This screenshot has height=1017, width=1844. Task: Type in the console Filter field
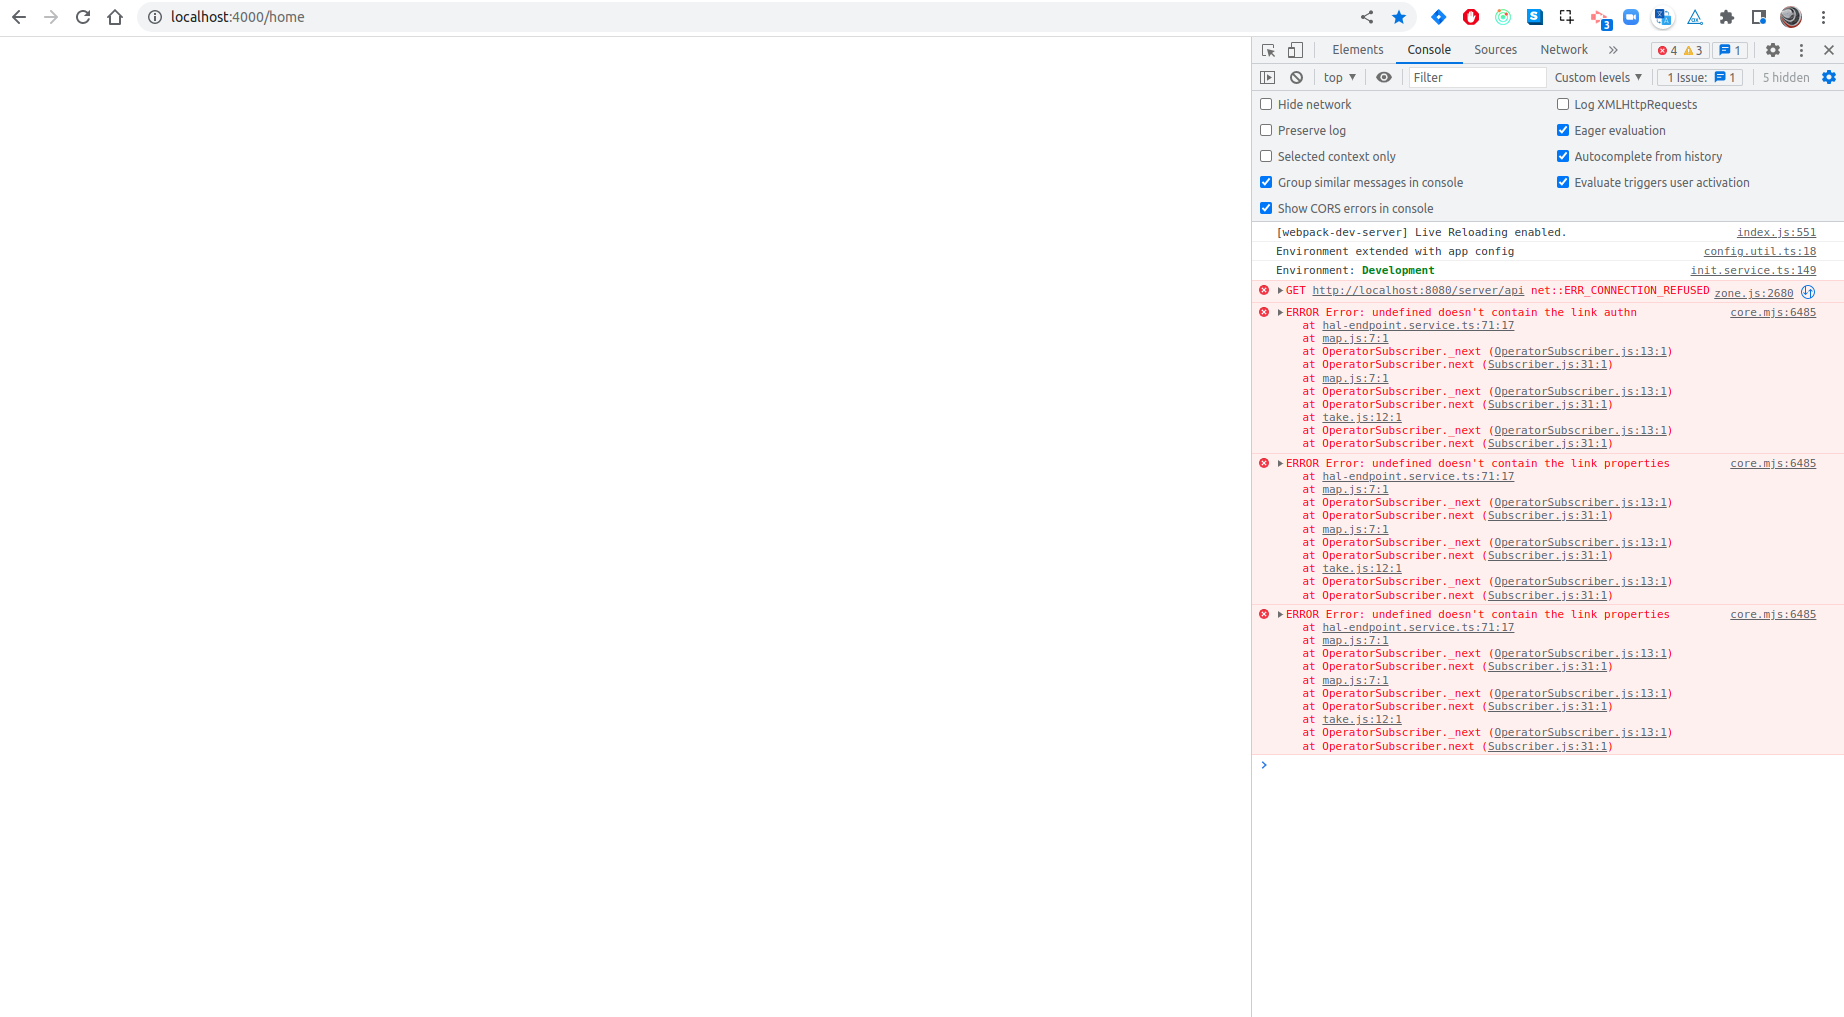pyautogui.click(x=1476, y=77)
